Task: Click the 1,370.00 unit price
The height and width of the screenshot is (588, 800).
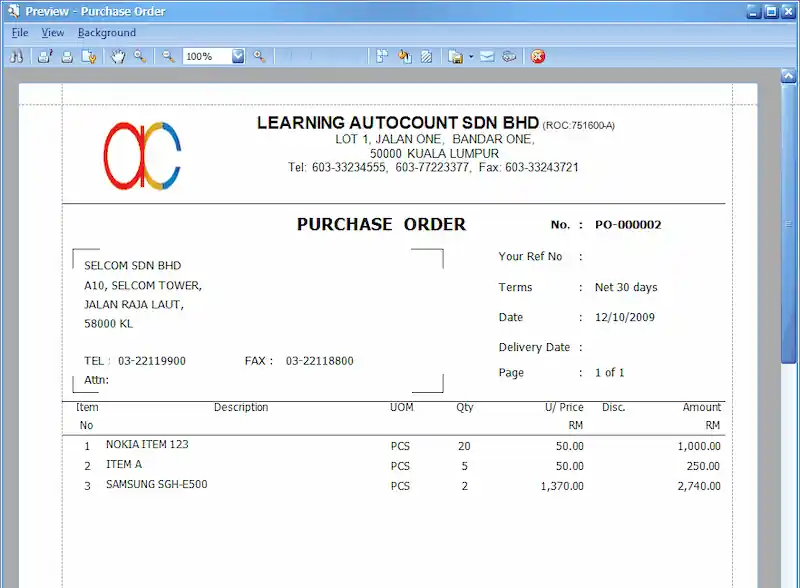Action: tap(562, 486)
